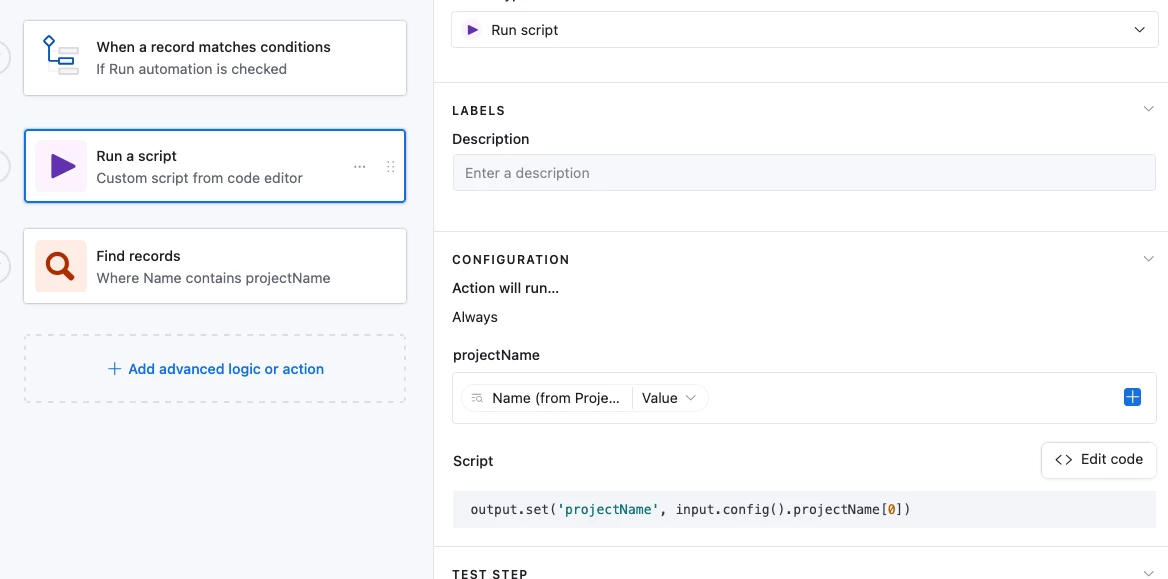The width and height of the screenshot is (1168, 579).
Task: Select the When a record matches conditions trigger
Action: tap(214, 58)
